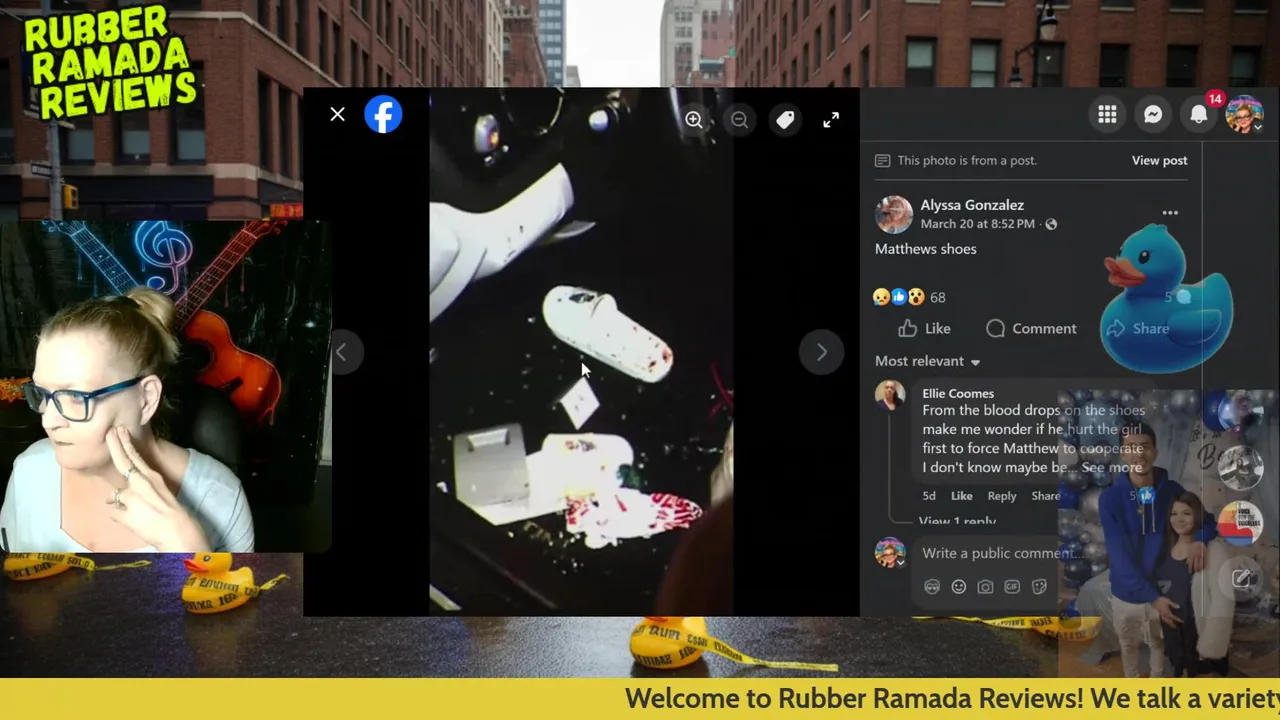Zoom out of the photo

coord(739,120)
